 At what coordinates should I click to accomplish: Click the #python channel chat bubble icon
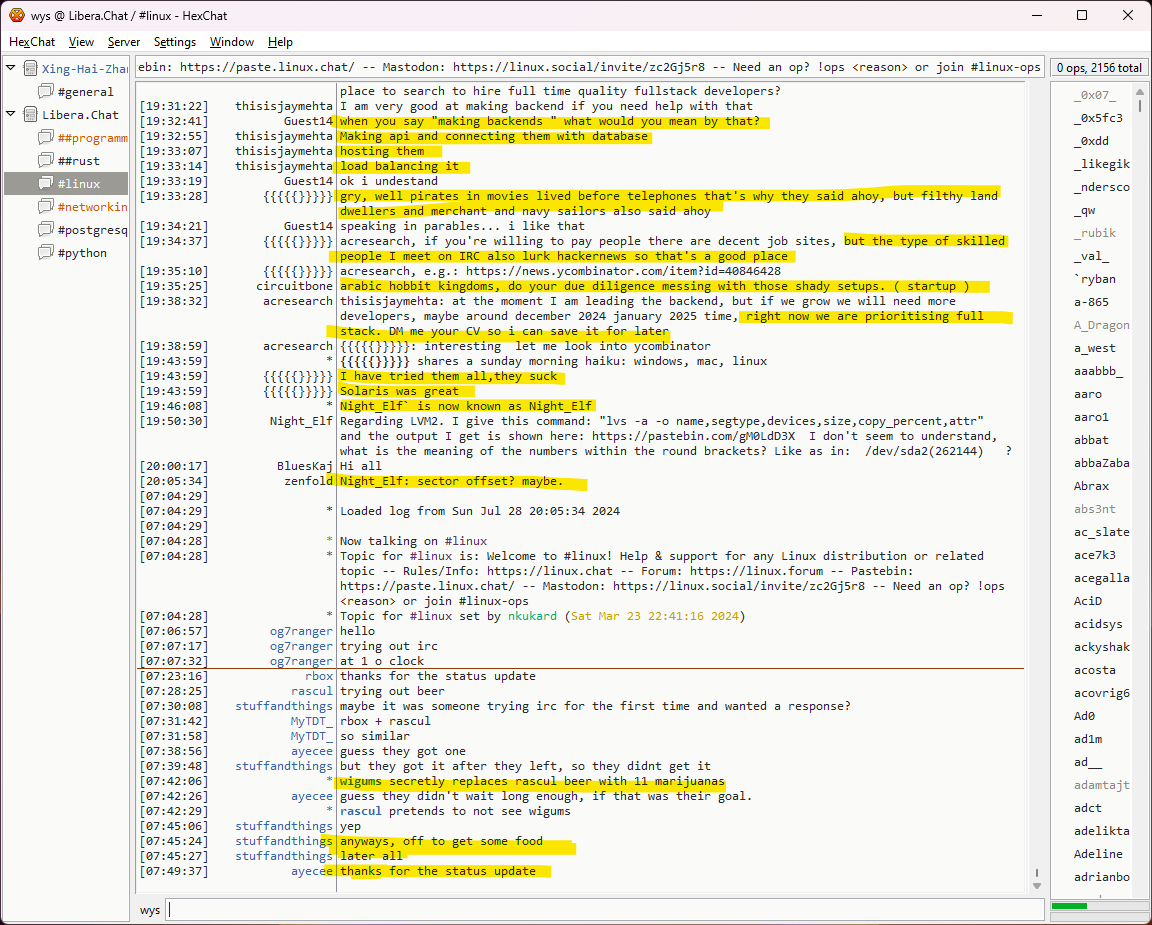[x=46, y=253]
